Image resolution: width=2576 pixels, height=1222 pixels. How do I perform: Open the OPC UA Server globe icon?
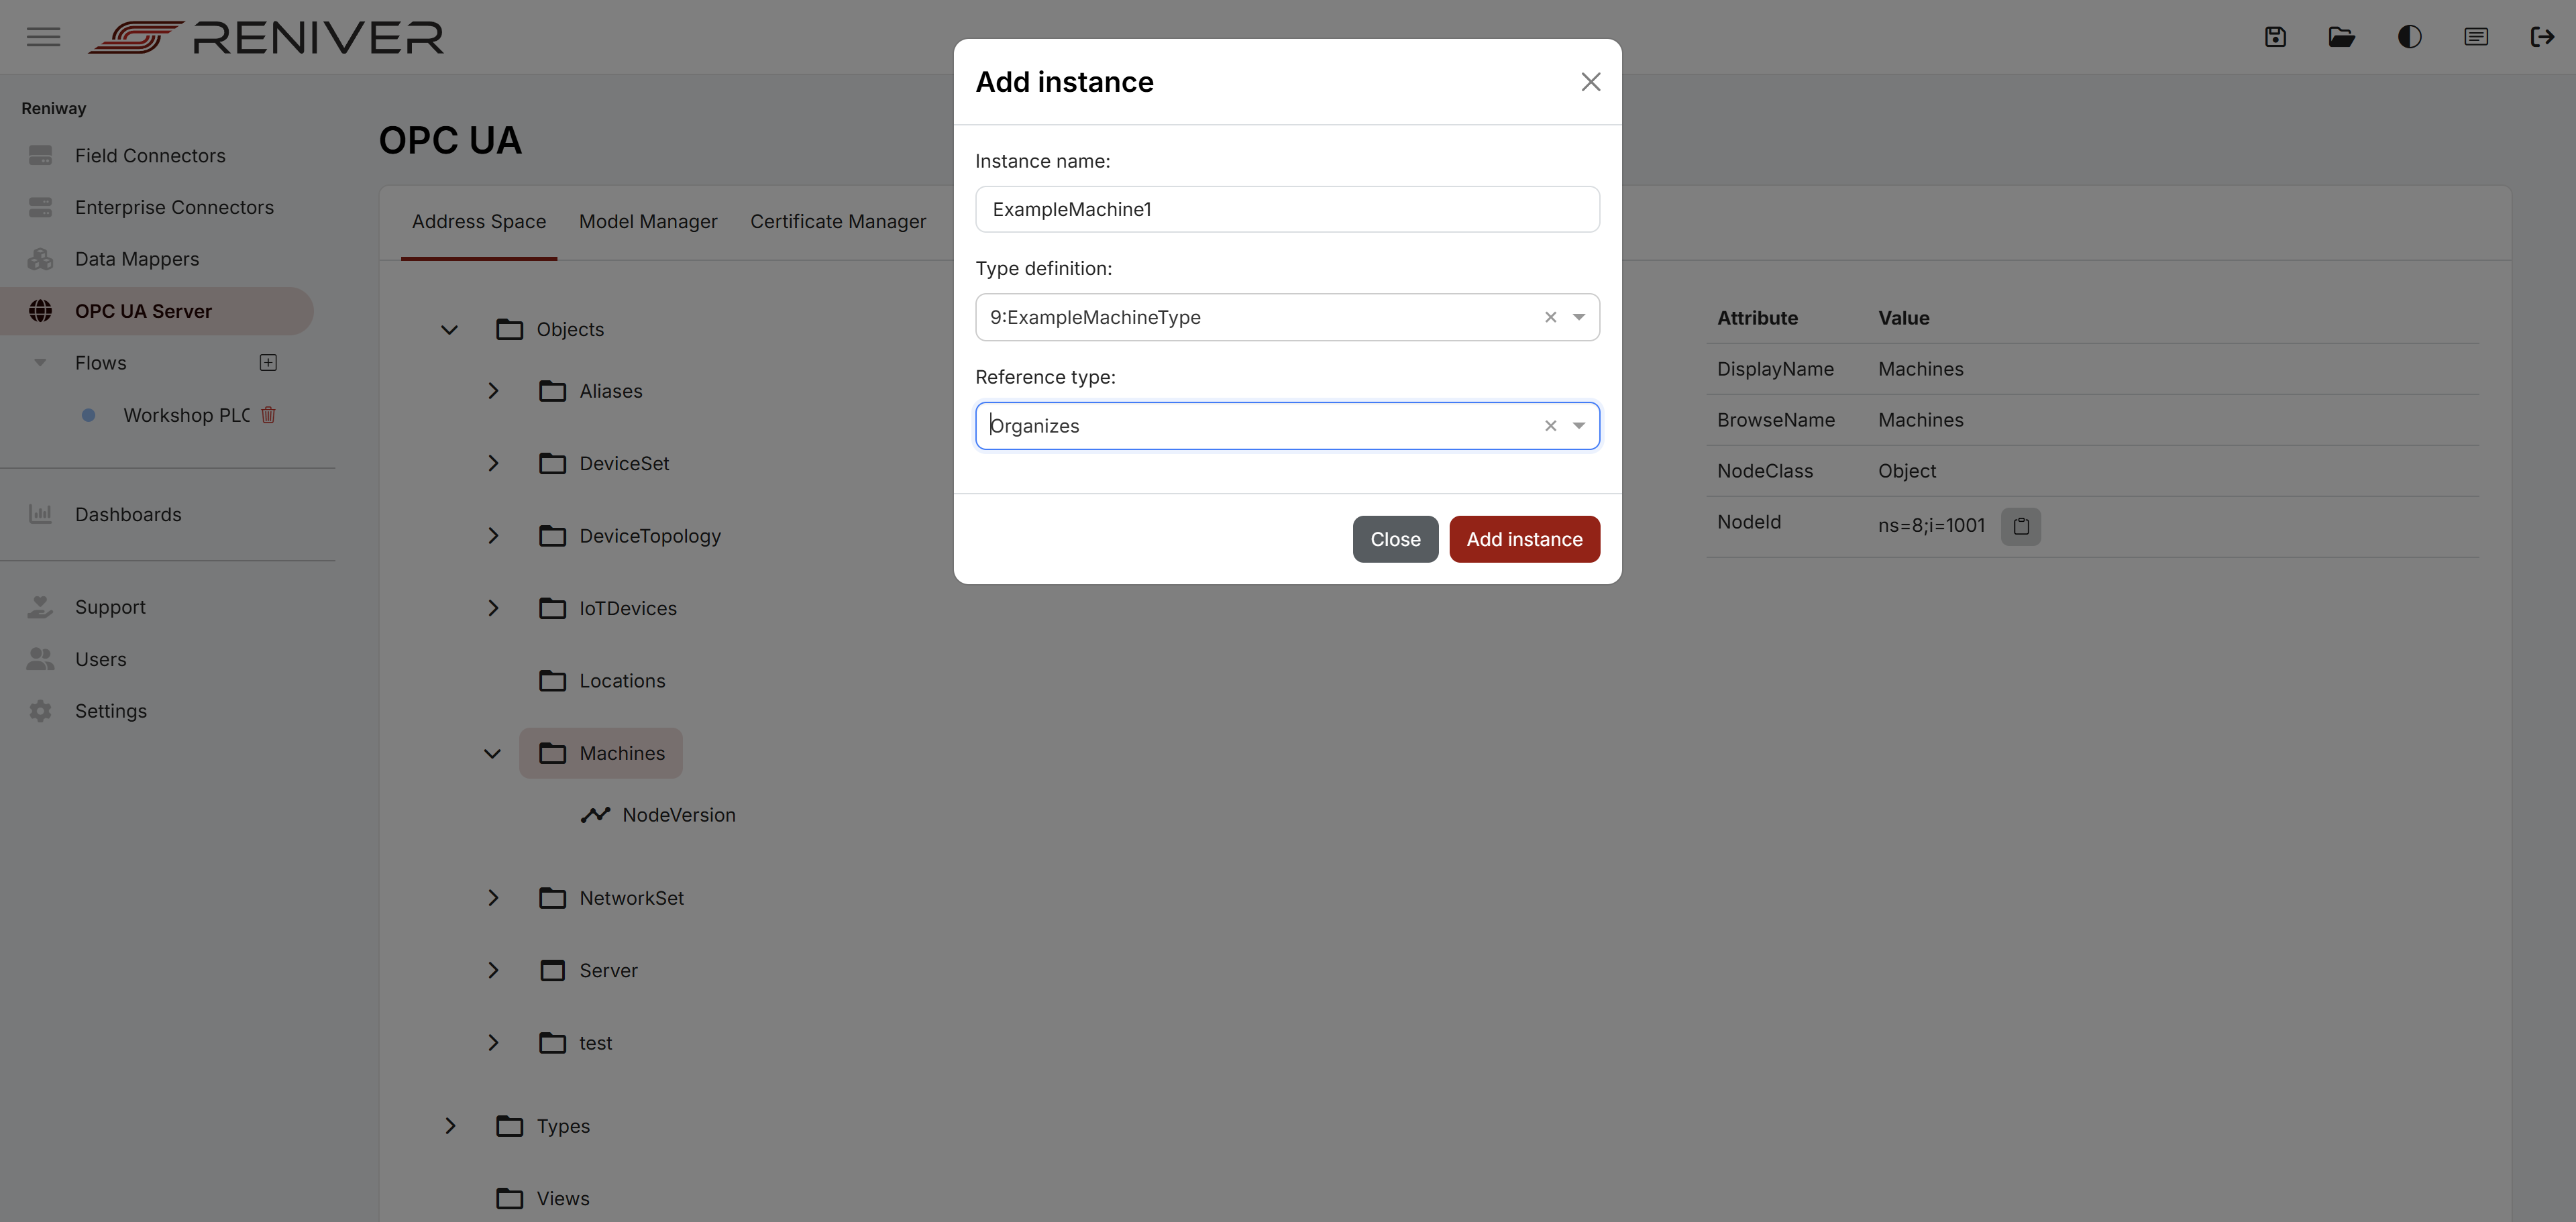pos(40,310)
